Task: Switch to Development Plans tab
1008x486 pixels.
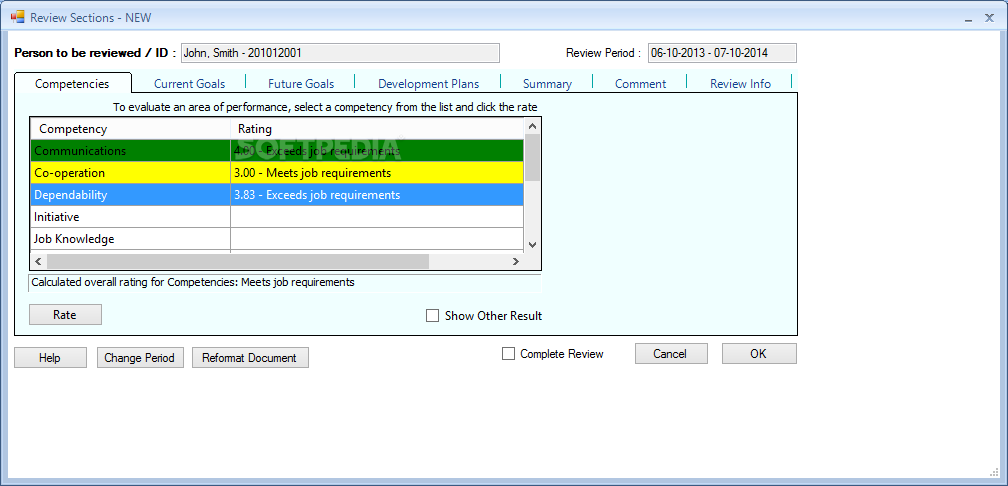Action: point(428,84)
